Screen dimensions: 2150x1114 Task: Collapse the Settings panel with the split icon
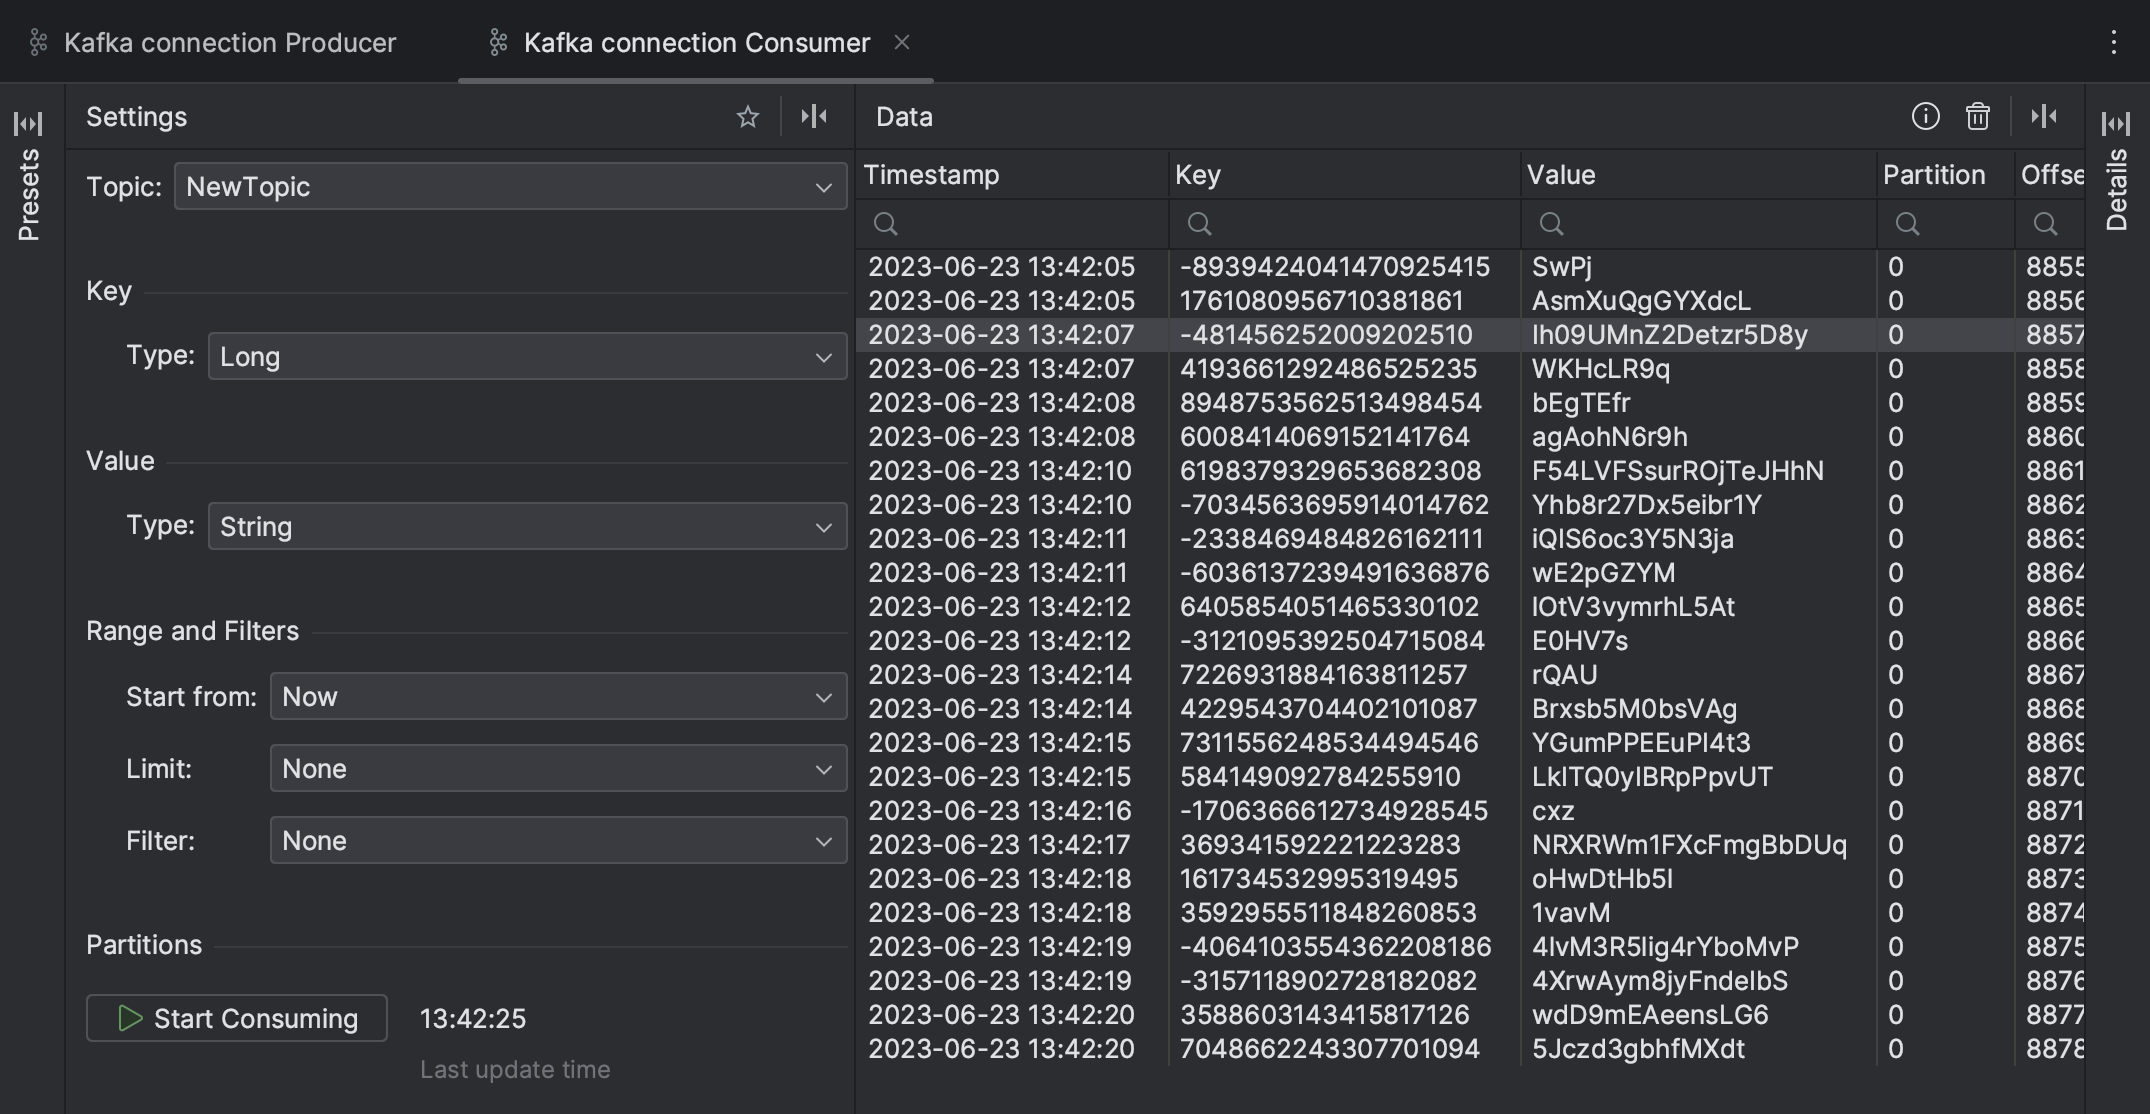click(815, 116)
